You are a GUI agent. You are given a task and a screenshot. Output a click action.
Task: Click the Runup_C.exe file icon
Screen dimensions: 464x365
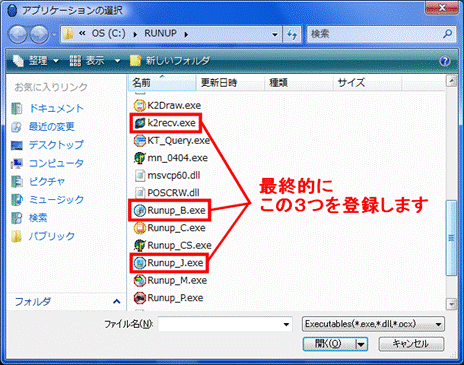[x=140, y=228]
